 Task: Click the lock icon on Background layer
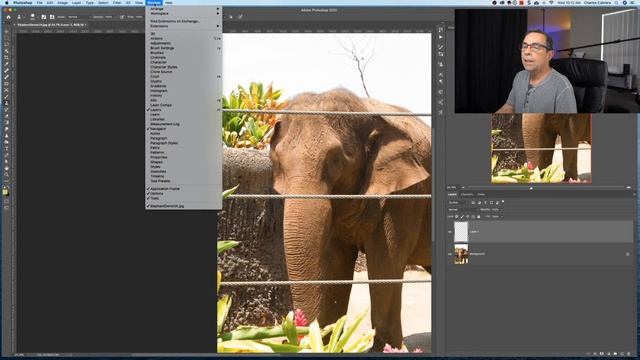628,254
